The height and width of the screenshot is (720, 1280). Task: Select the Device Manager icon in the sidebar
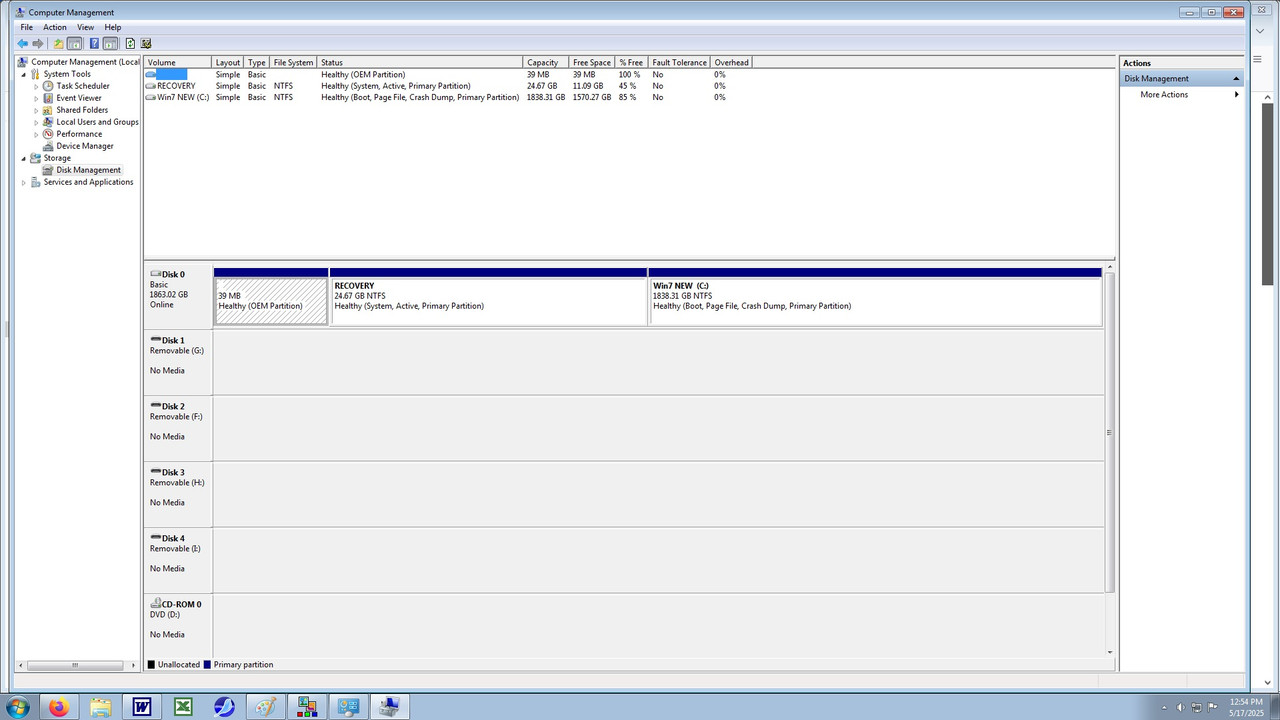pos(47,145)
